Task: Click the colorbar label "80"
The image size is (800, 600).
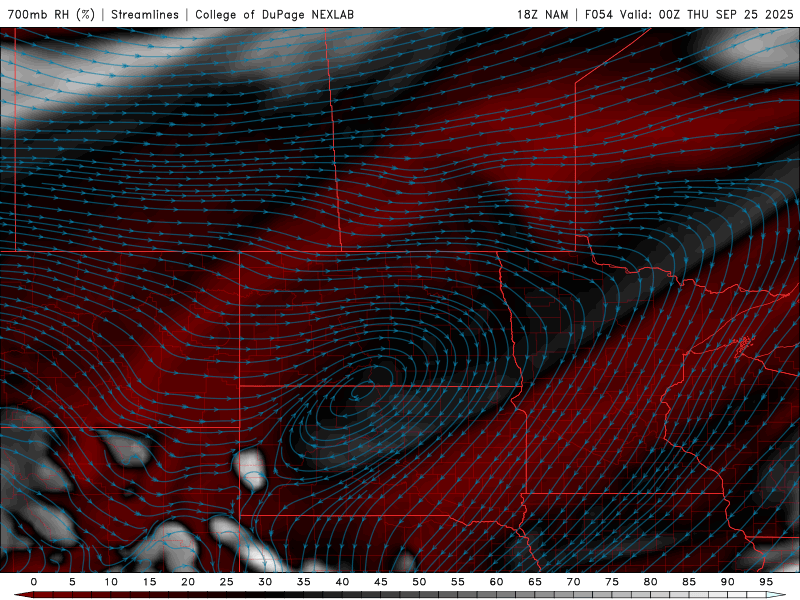Action: [x=650, y=582]
